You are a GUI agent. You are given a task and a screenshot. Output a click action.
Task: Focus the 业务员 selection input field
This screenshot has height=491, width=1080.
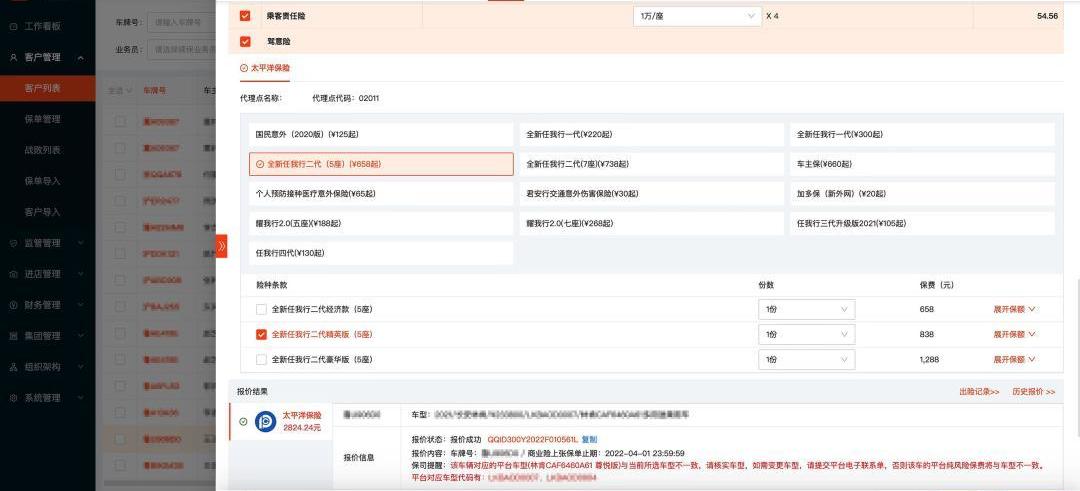tap(181, 50)
